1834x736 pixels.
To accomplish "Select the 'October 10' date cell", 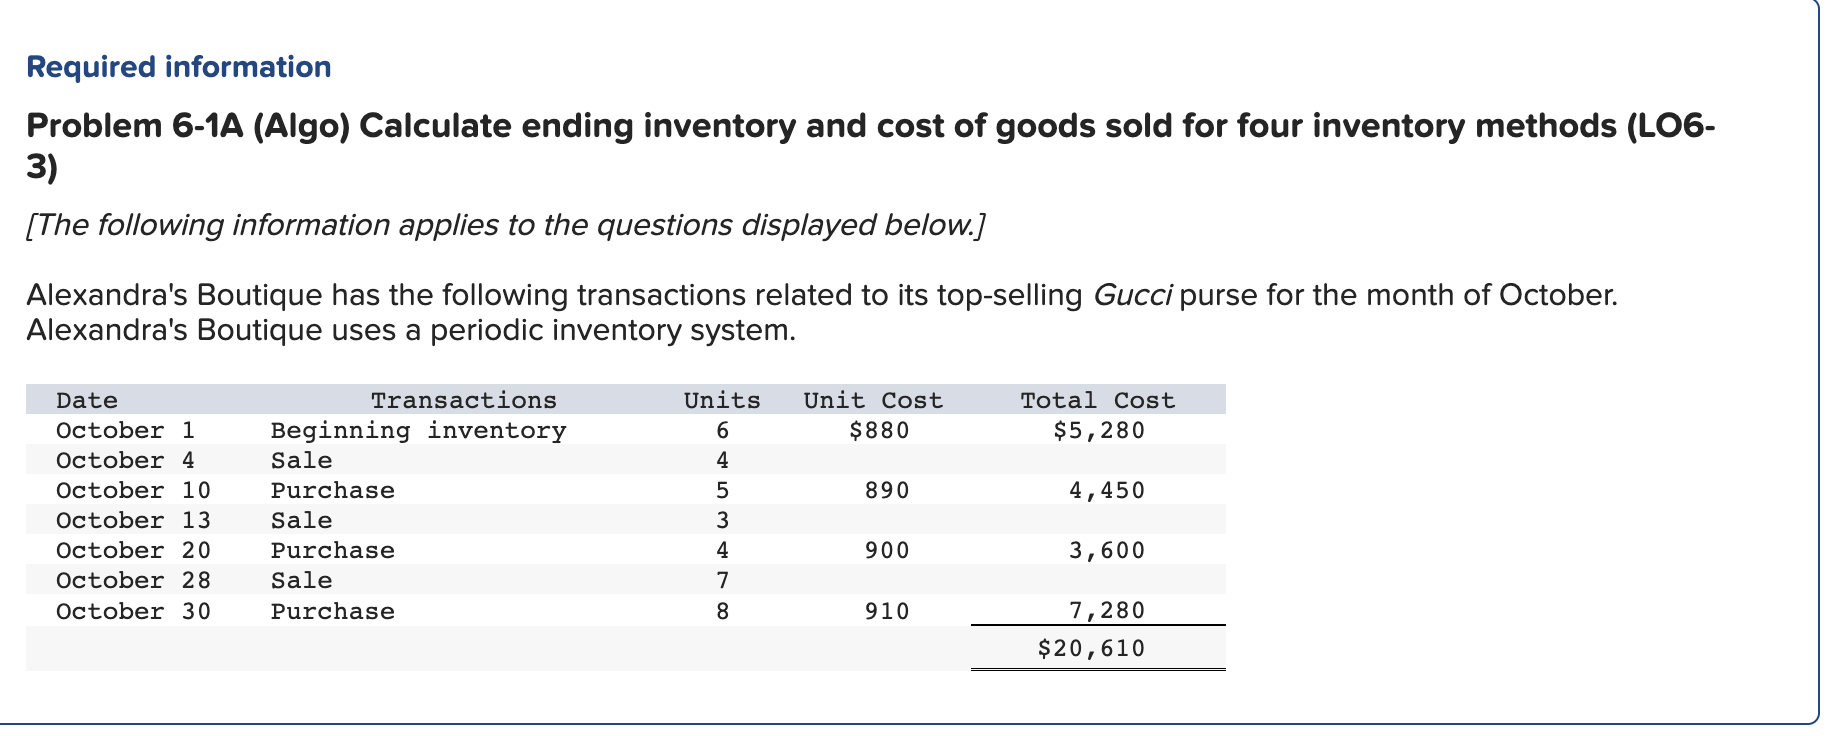I will [x=134, y=491].
